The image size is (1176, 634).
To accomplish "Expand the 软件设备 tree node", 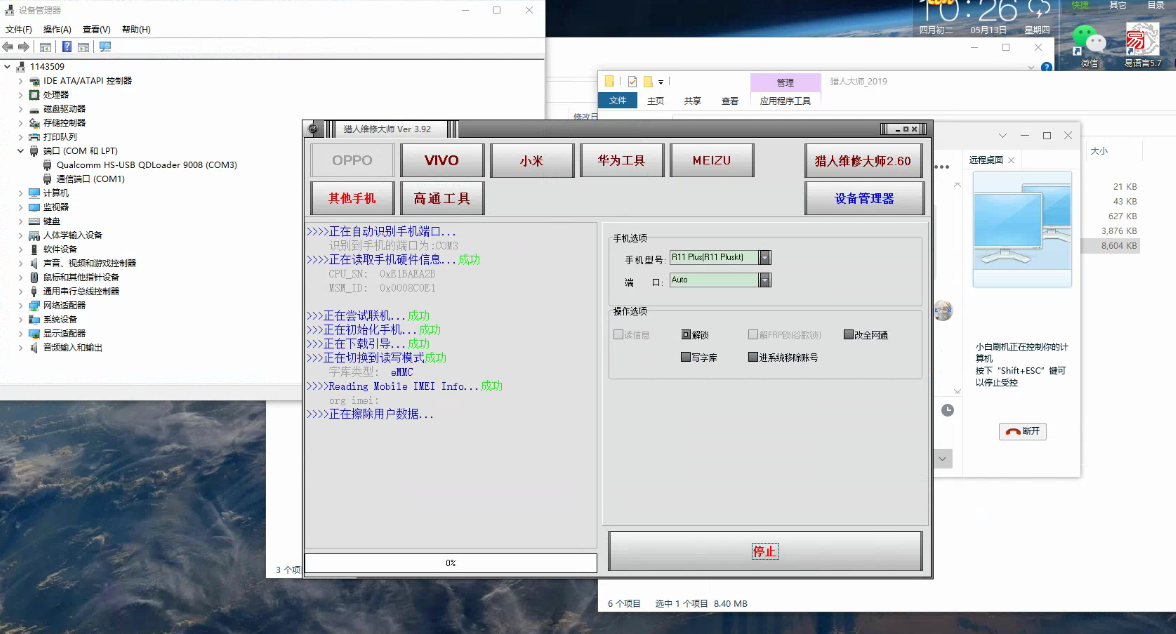I will tap(21, 249).
